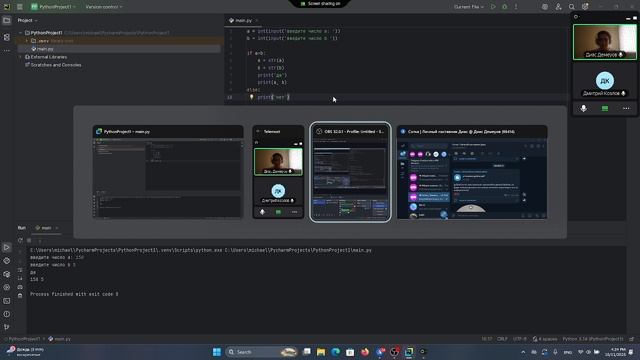Screen dimensions: 640x360
Task: Show quick-fix lightbulb on line 10
Action: point(251,97)
